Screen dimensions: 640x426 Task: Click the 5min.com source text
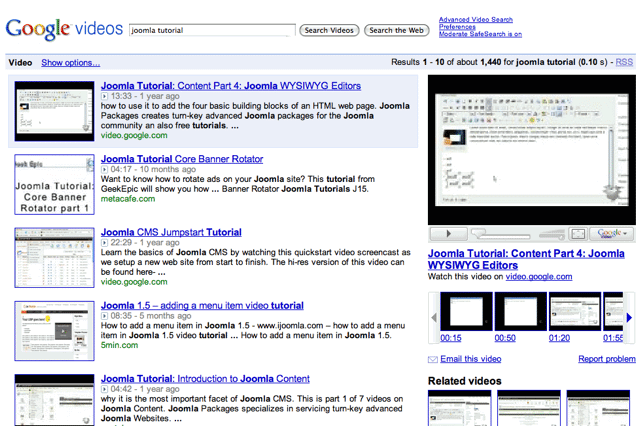click(119, 345)
